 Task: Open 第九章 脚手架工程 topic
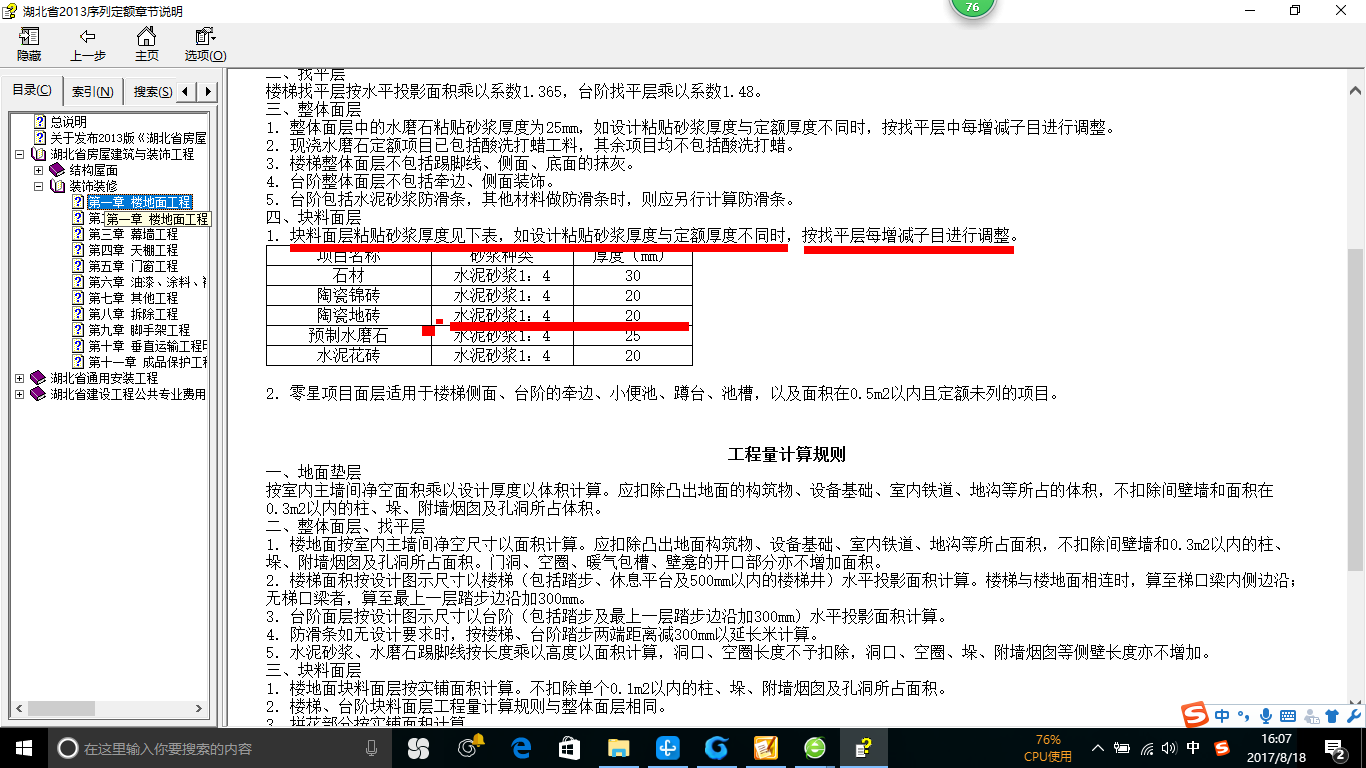[x=139, y=330]
